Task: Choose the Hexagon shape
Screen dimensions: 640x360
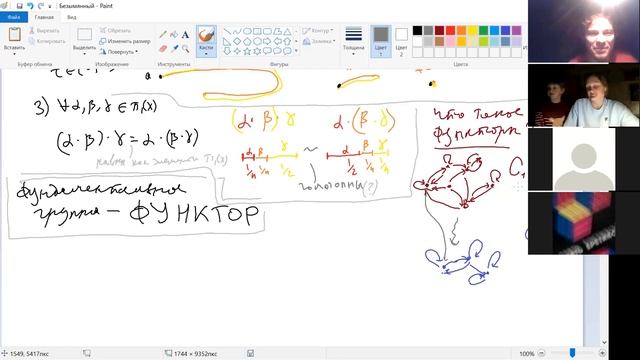Action: (257, 41)
